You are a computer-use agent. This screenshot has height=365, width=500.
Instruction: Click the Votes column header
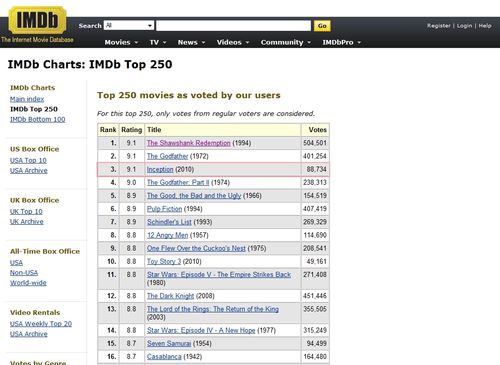click(x=315, y=130)
